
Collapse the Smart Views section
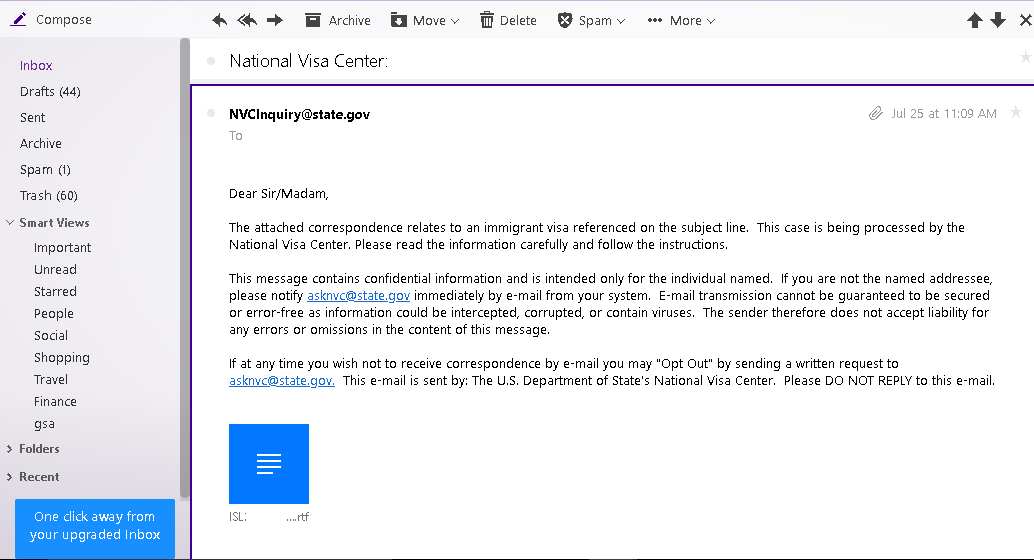coord(10,222)
